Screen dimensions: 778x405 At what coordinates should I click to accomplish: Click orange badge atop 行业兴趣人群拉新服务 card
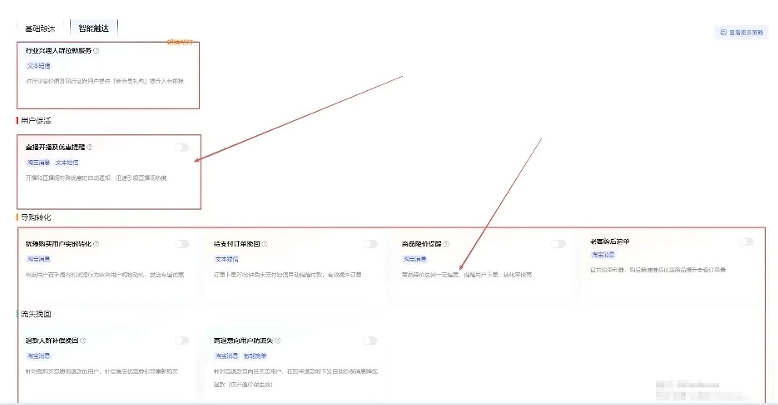point(180,42)
